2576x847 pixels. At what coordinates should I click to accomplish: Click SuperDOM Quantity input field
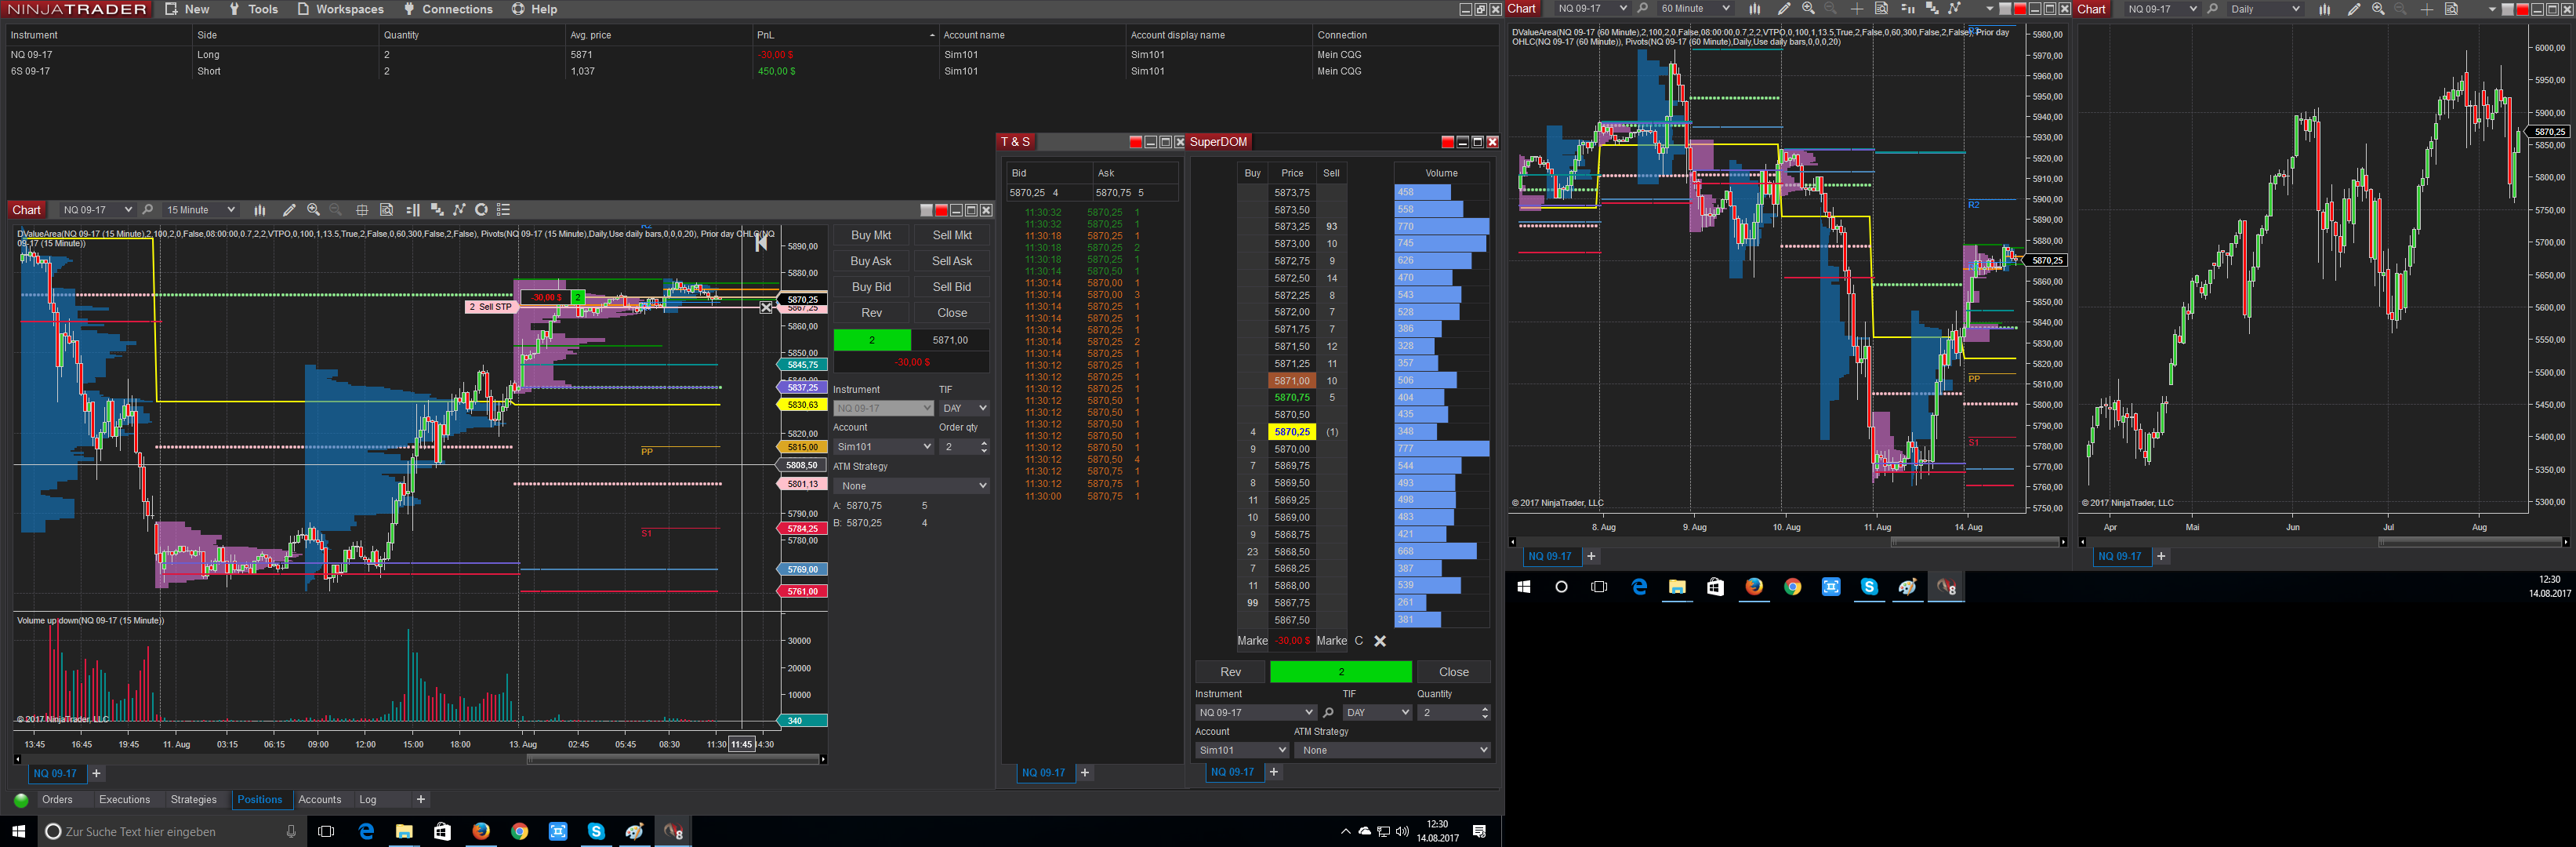coord(1453,713)
